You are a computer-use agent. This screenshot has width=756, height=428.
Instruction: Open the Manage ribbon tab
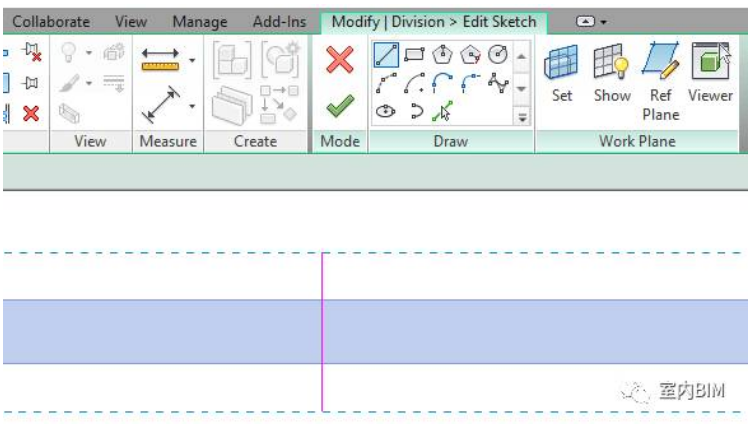coord(199,21)
